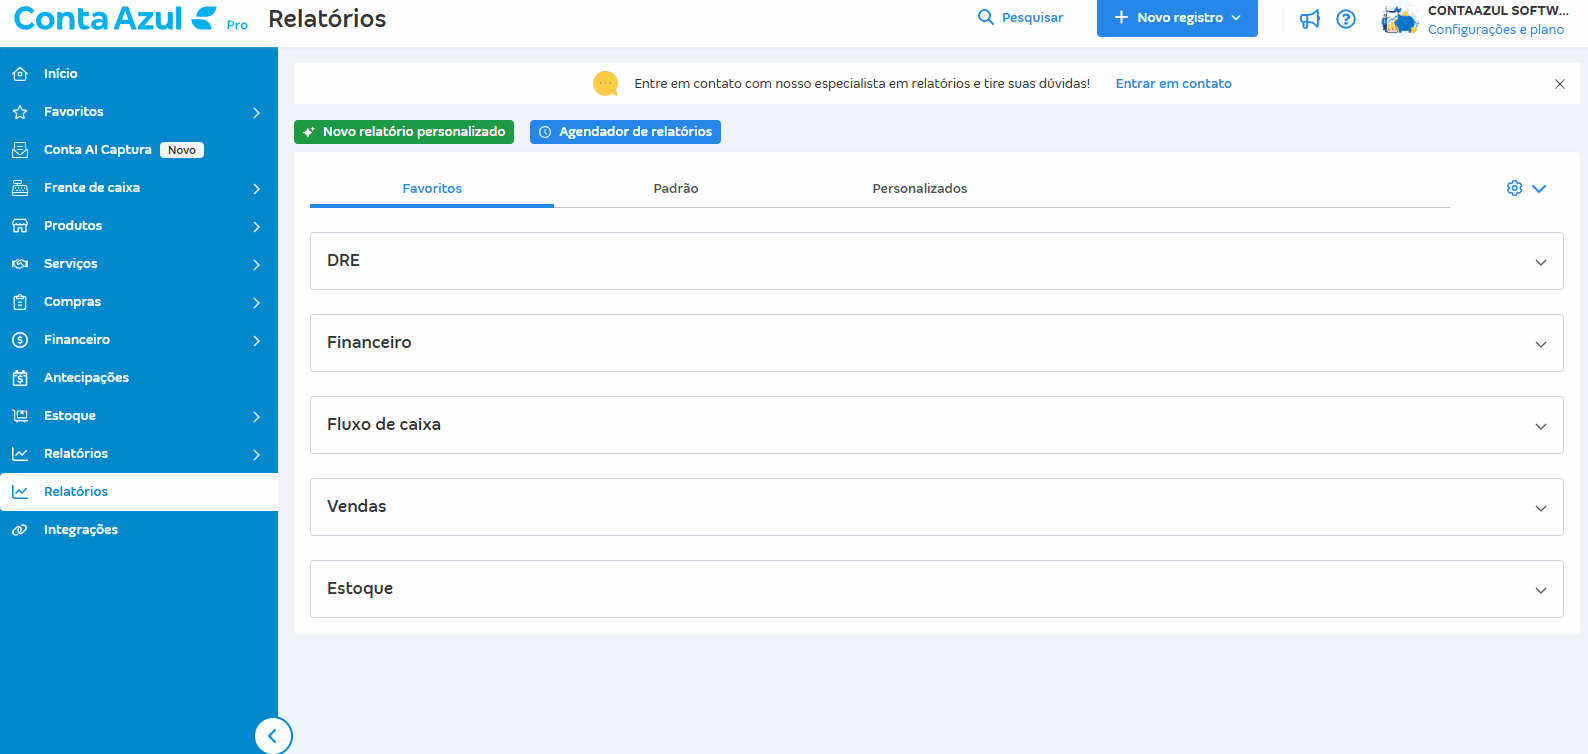Click the Integrações link icon
This screenshot has width=1588, height=754.
pos(20,530)
